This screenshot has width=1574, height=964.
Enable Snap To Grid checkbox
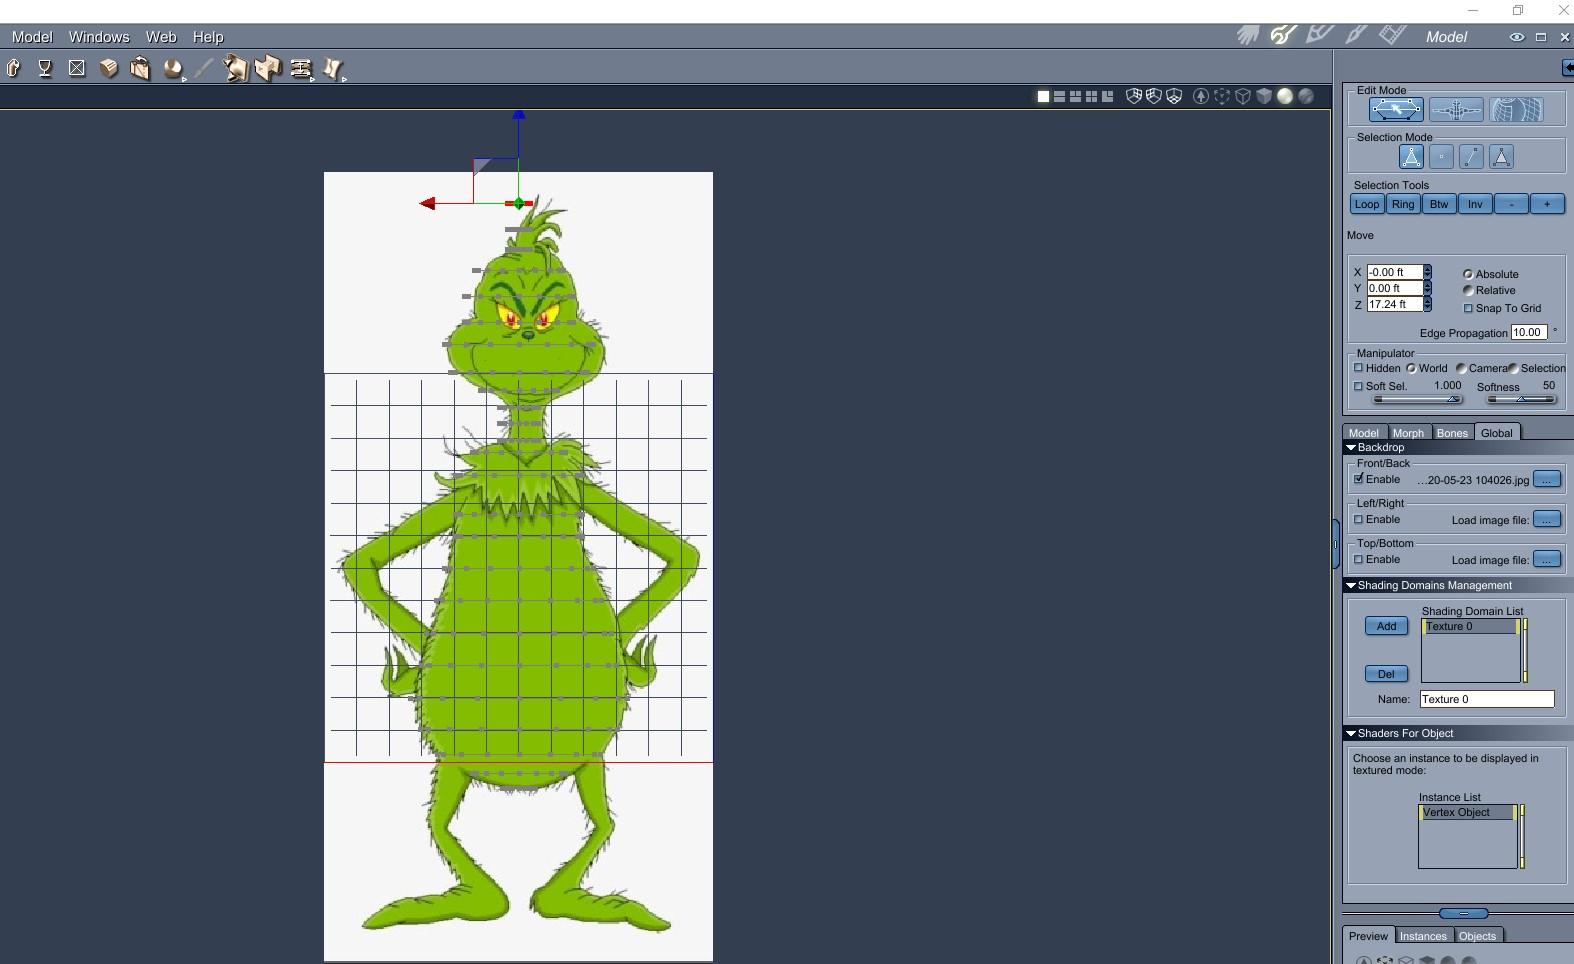pos(1468,308)
